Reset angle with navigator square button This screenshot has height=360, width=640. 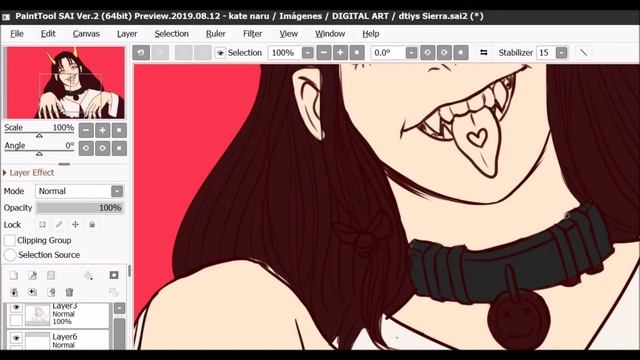pyautogui.click(x=119, y=148)
